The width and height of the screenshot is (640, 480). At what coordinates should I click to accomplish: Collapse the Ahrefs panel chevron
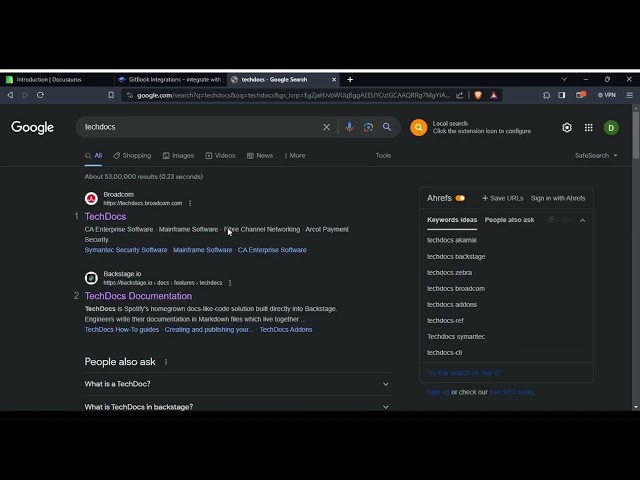click(582, 220)
